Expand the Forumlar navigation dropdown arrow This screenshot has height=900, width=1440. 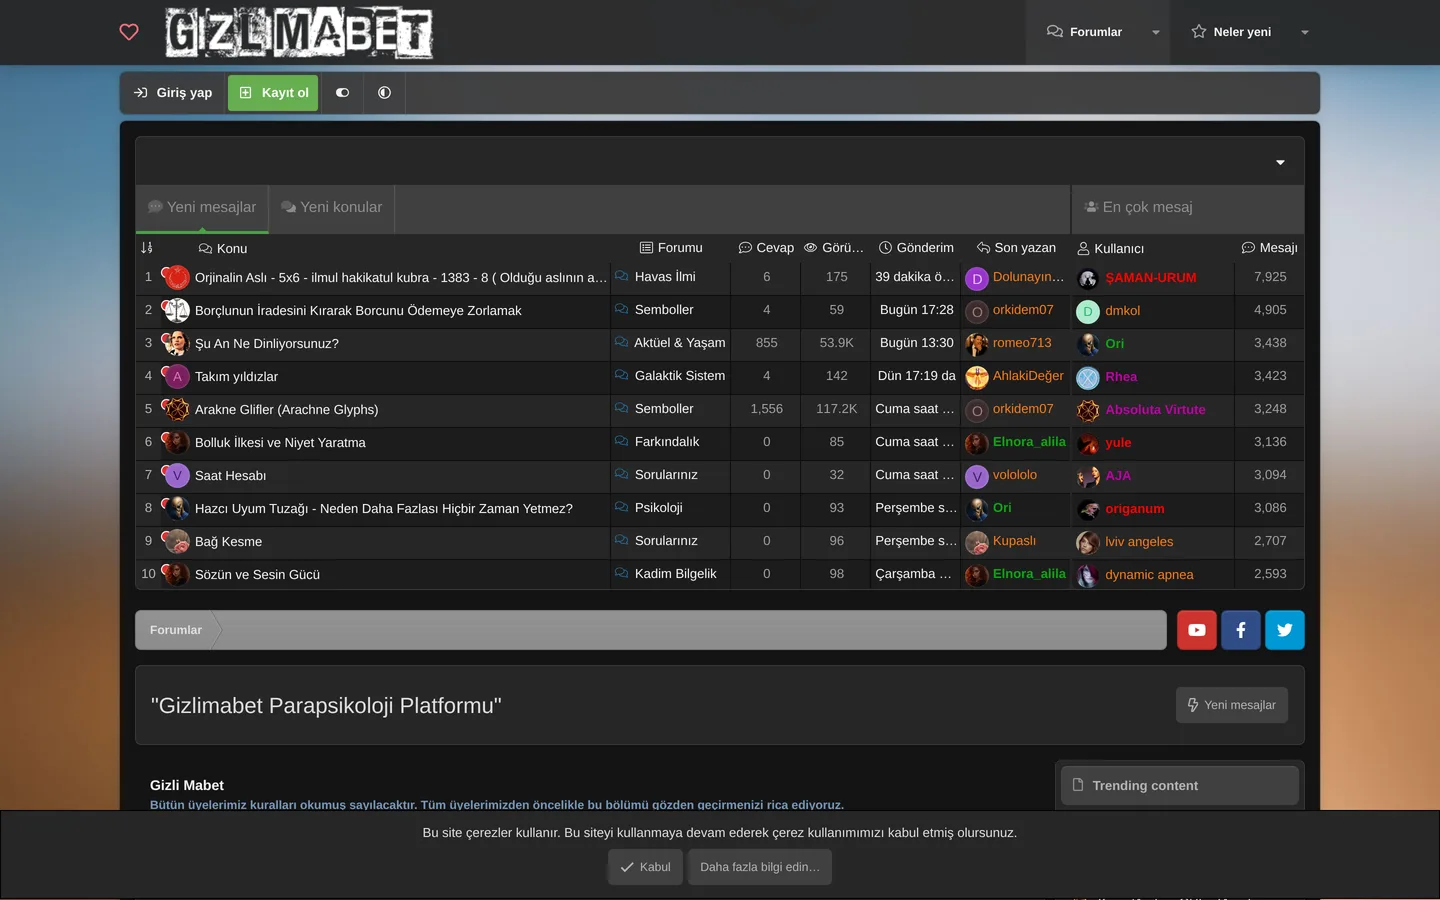click(1156, 32)
